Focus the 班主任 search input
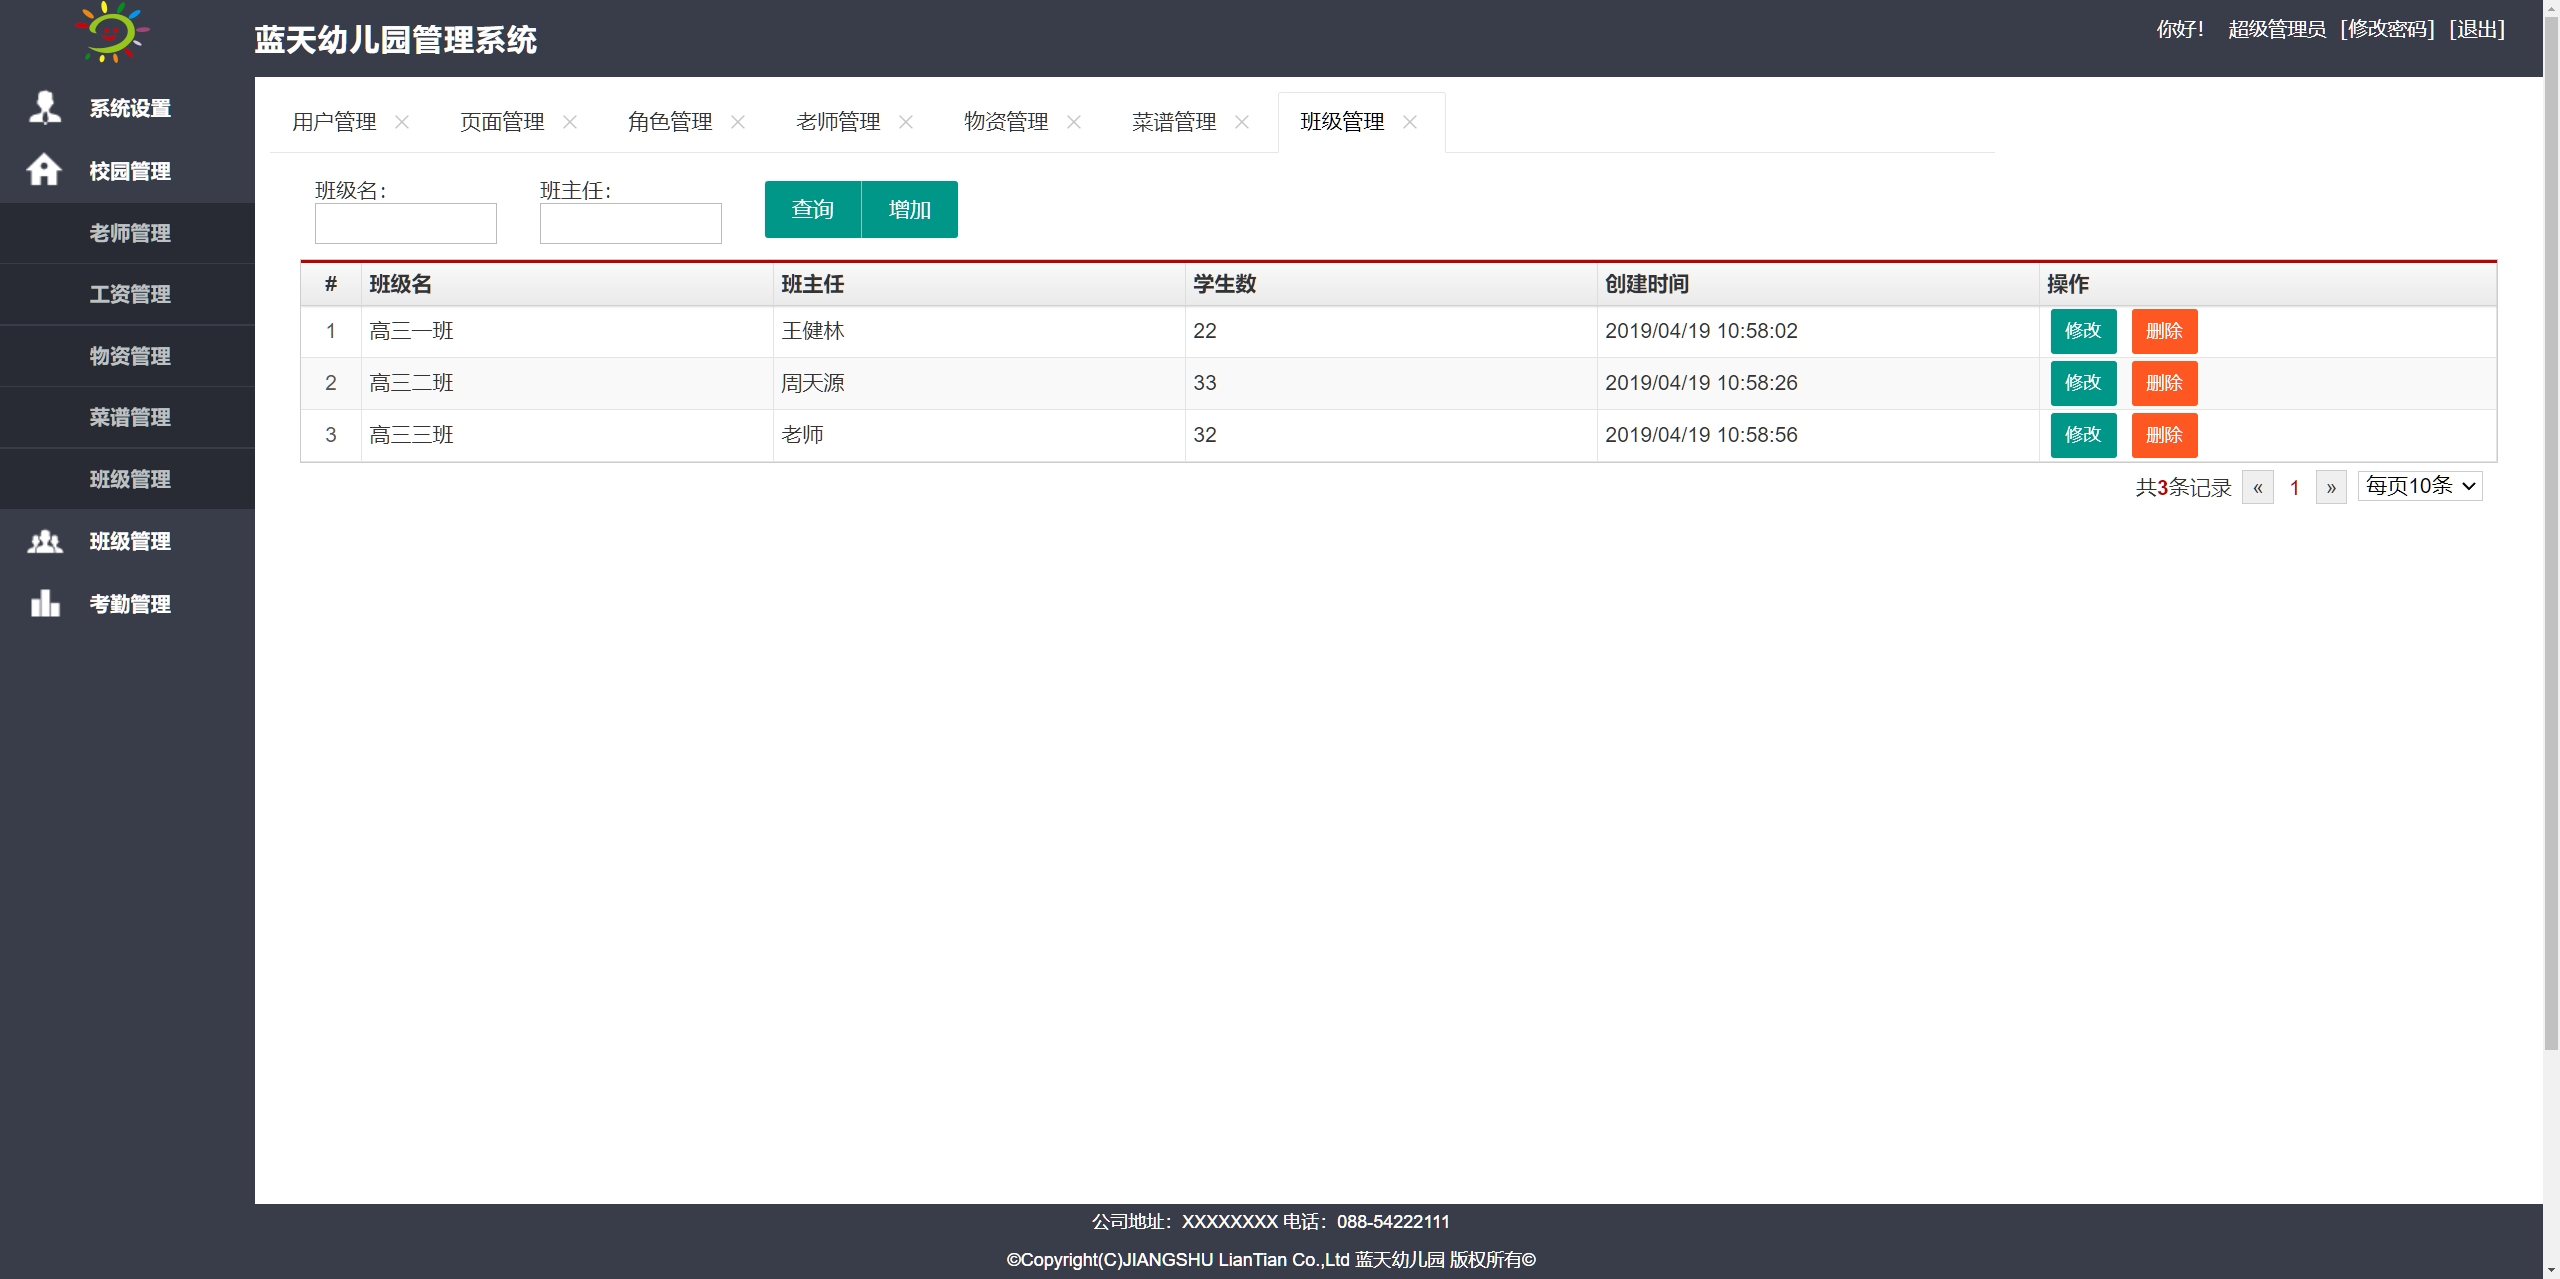Screen dimensions: 2560x1279 click(631, 223)
